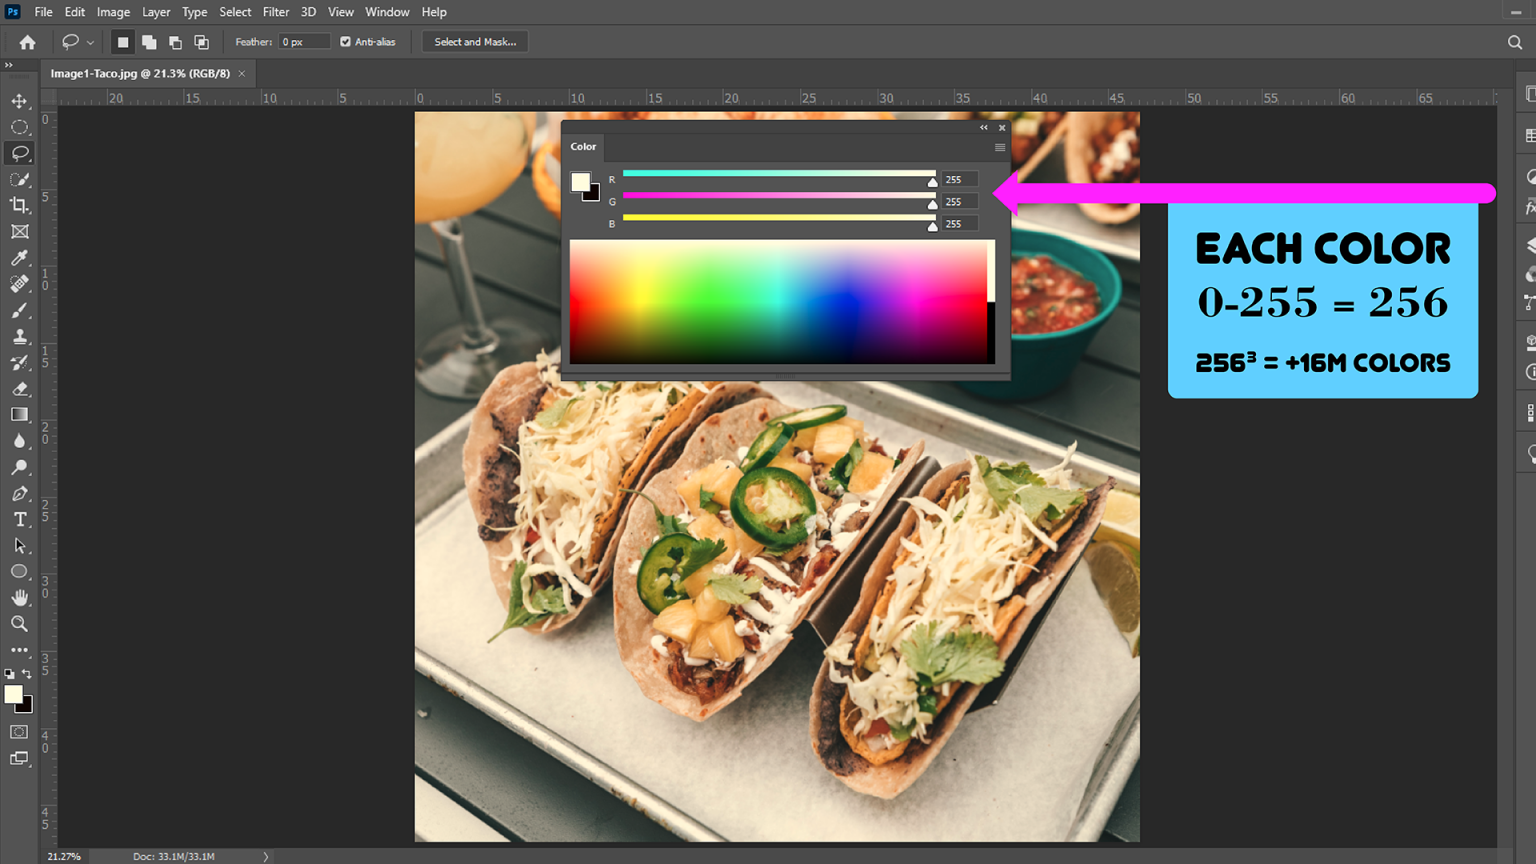This screenshot has width=1536, height=864.
Task: Select the Gradient tool
Action: [19, 415]
